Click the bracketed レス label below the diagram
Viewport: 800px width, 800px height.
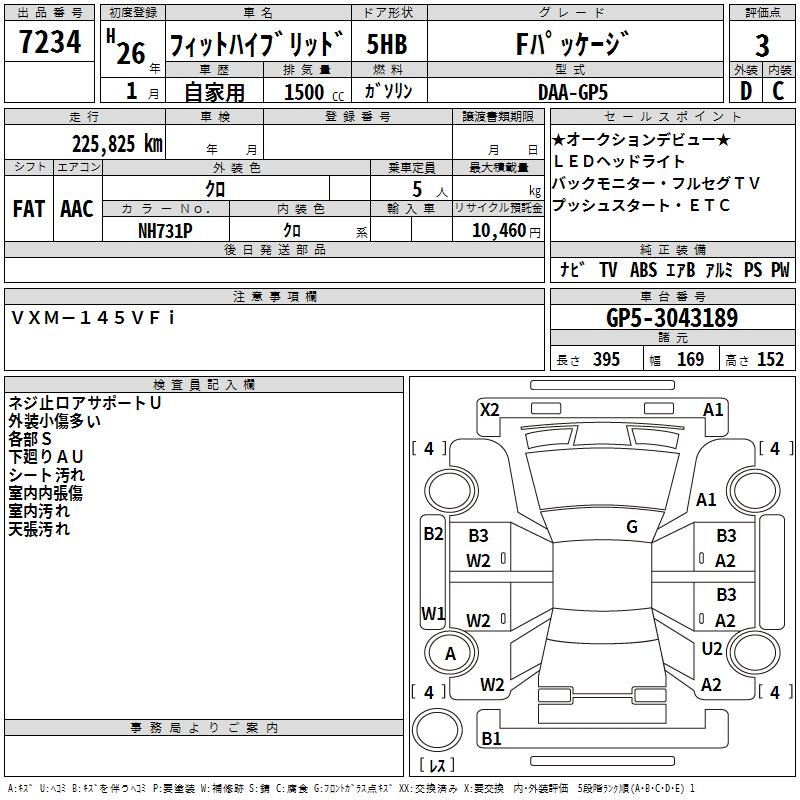click(x=436, y=767)
